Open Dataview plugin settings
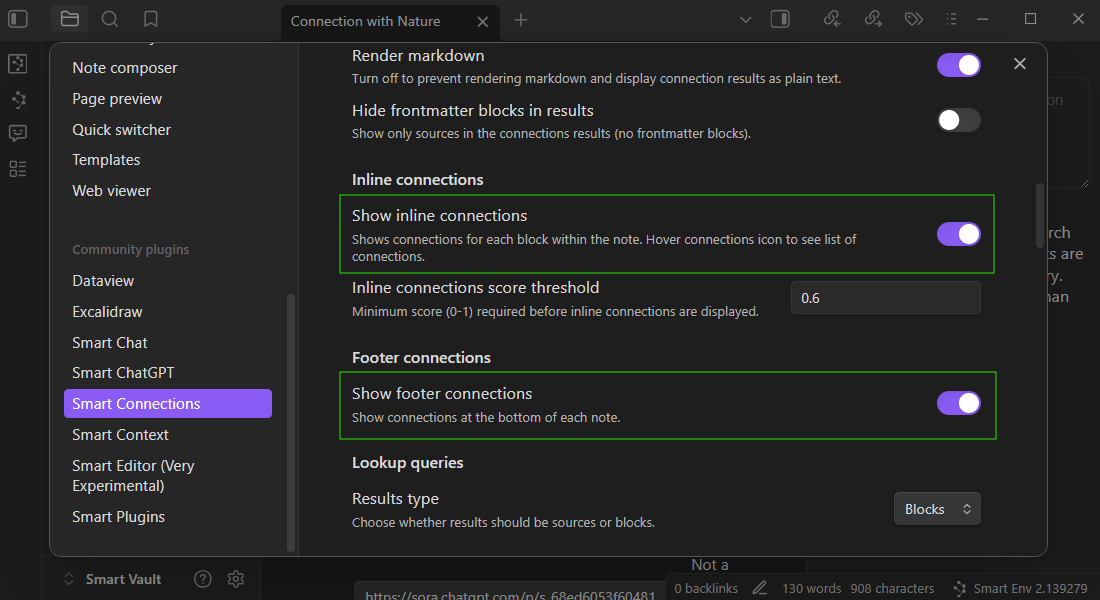The width and height of the screenshot is (1100, 600). point(103,281)
